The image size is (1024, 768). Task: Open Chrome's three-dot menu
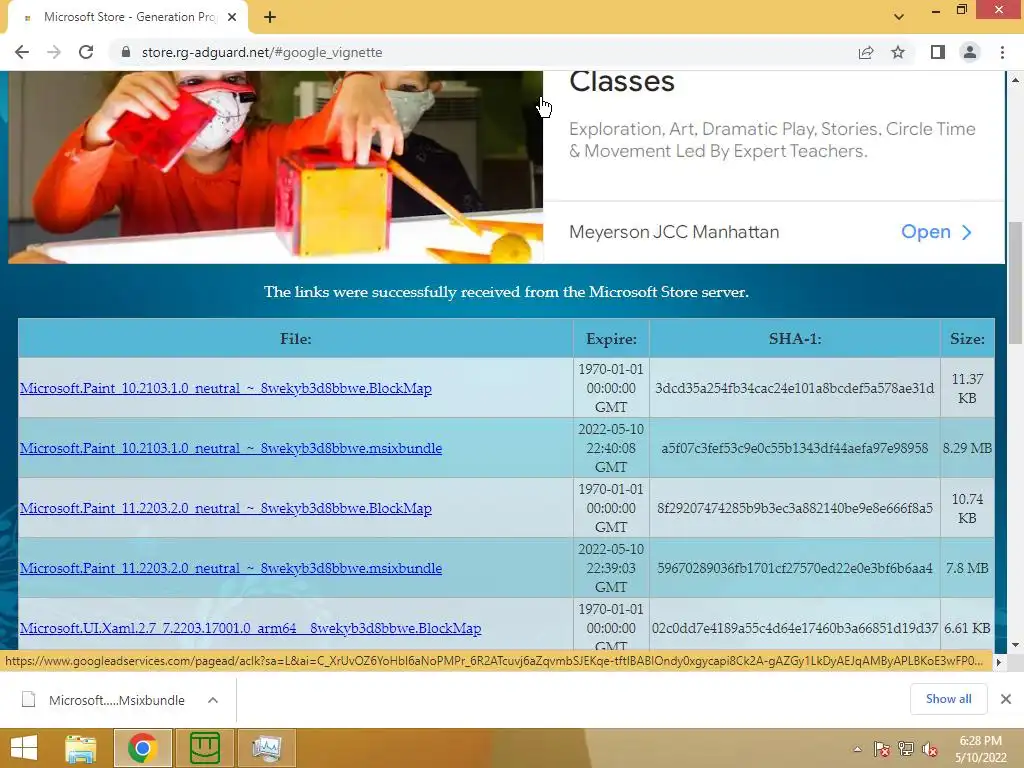(1002, 52)
